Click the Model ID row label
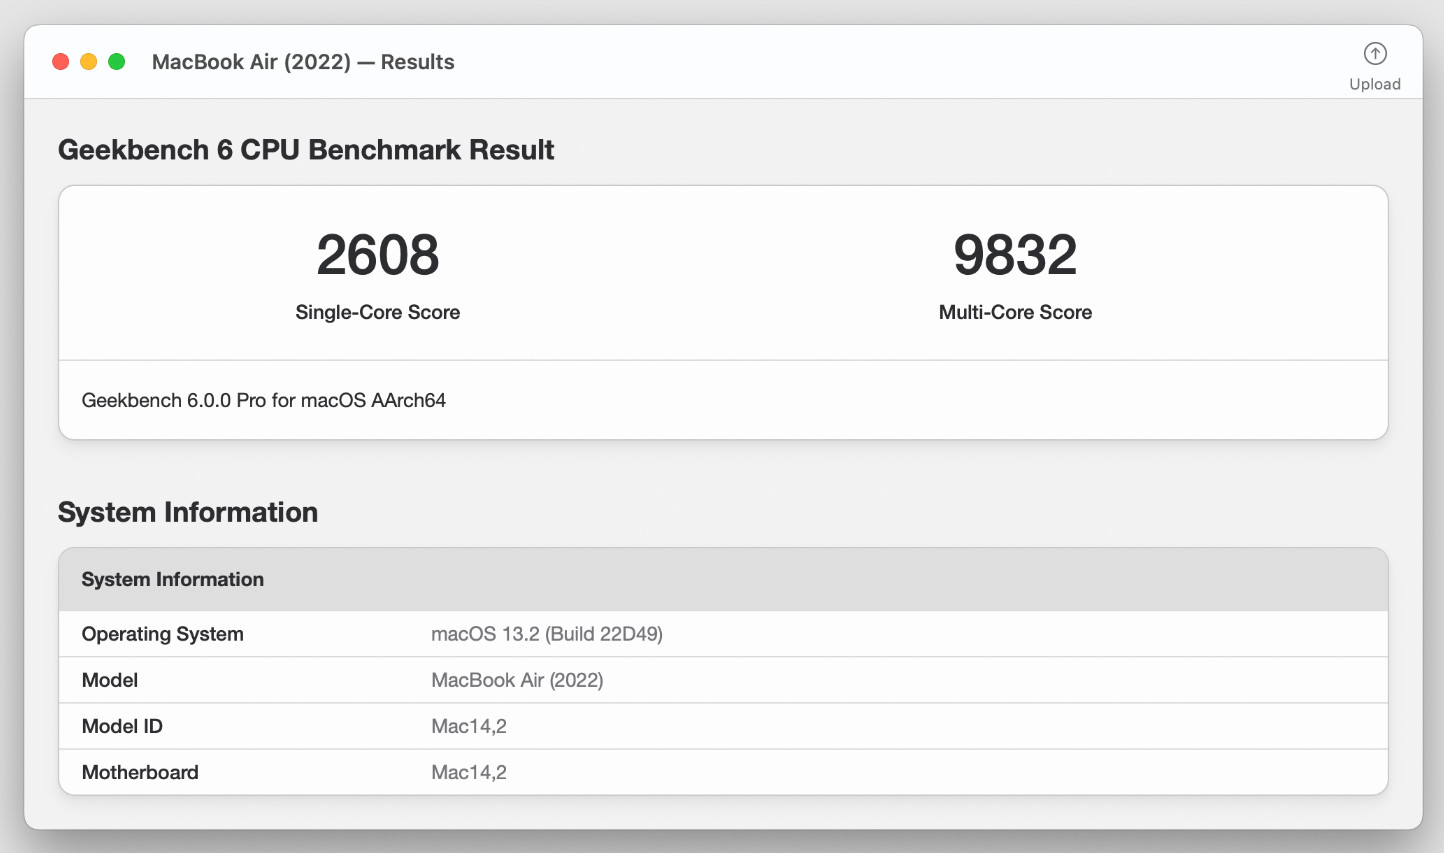 coord(122,726)
